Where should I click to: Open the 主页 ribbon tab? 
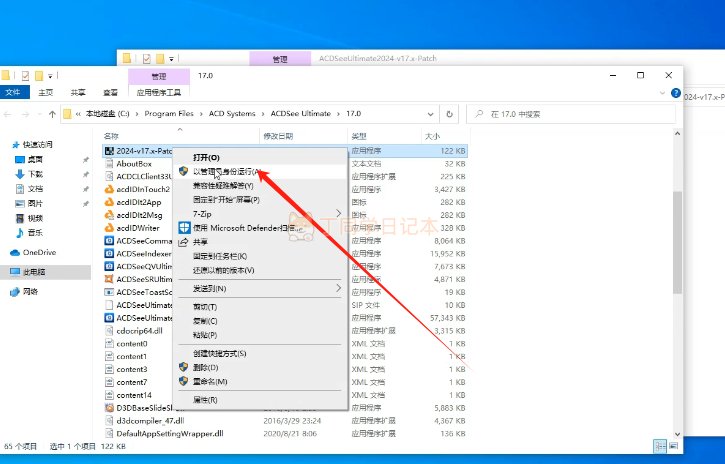46,92
